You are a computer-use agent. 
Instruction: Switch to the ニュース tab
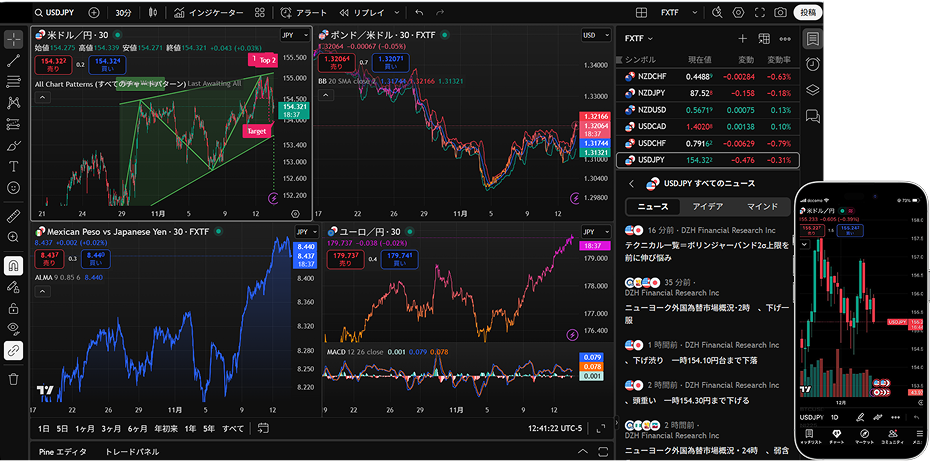point(653,207)
